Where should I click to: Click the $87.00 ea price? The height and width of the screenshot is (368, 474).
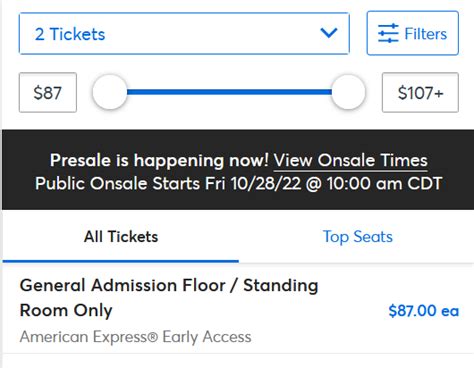coord(424,311)
